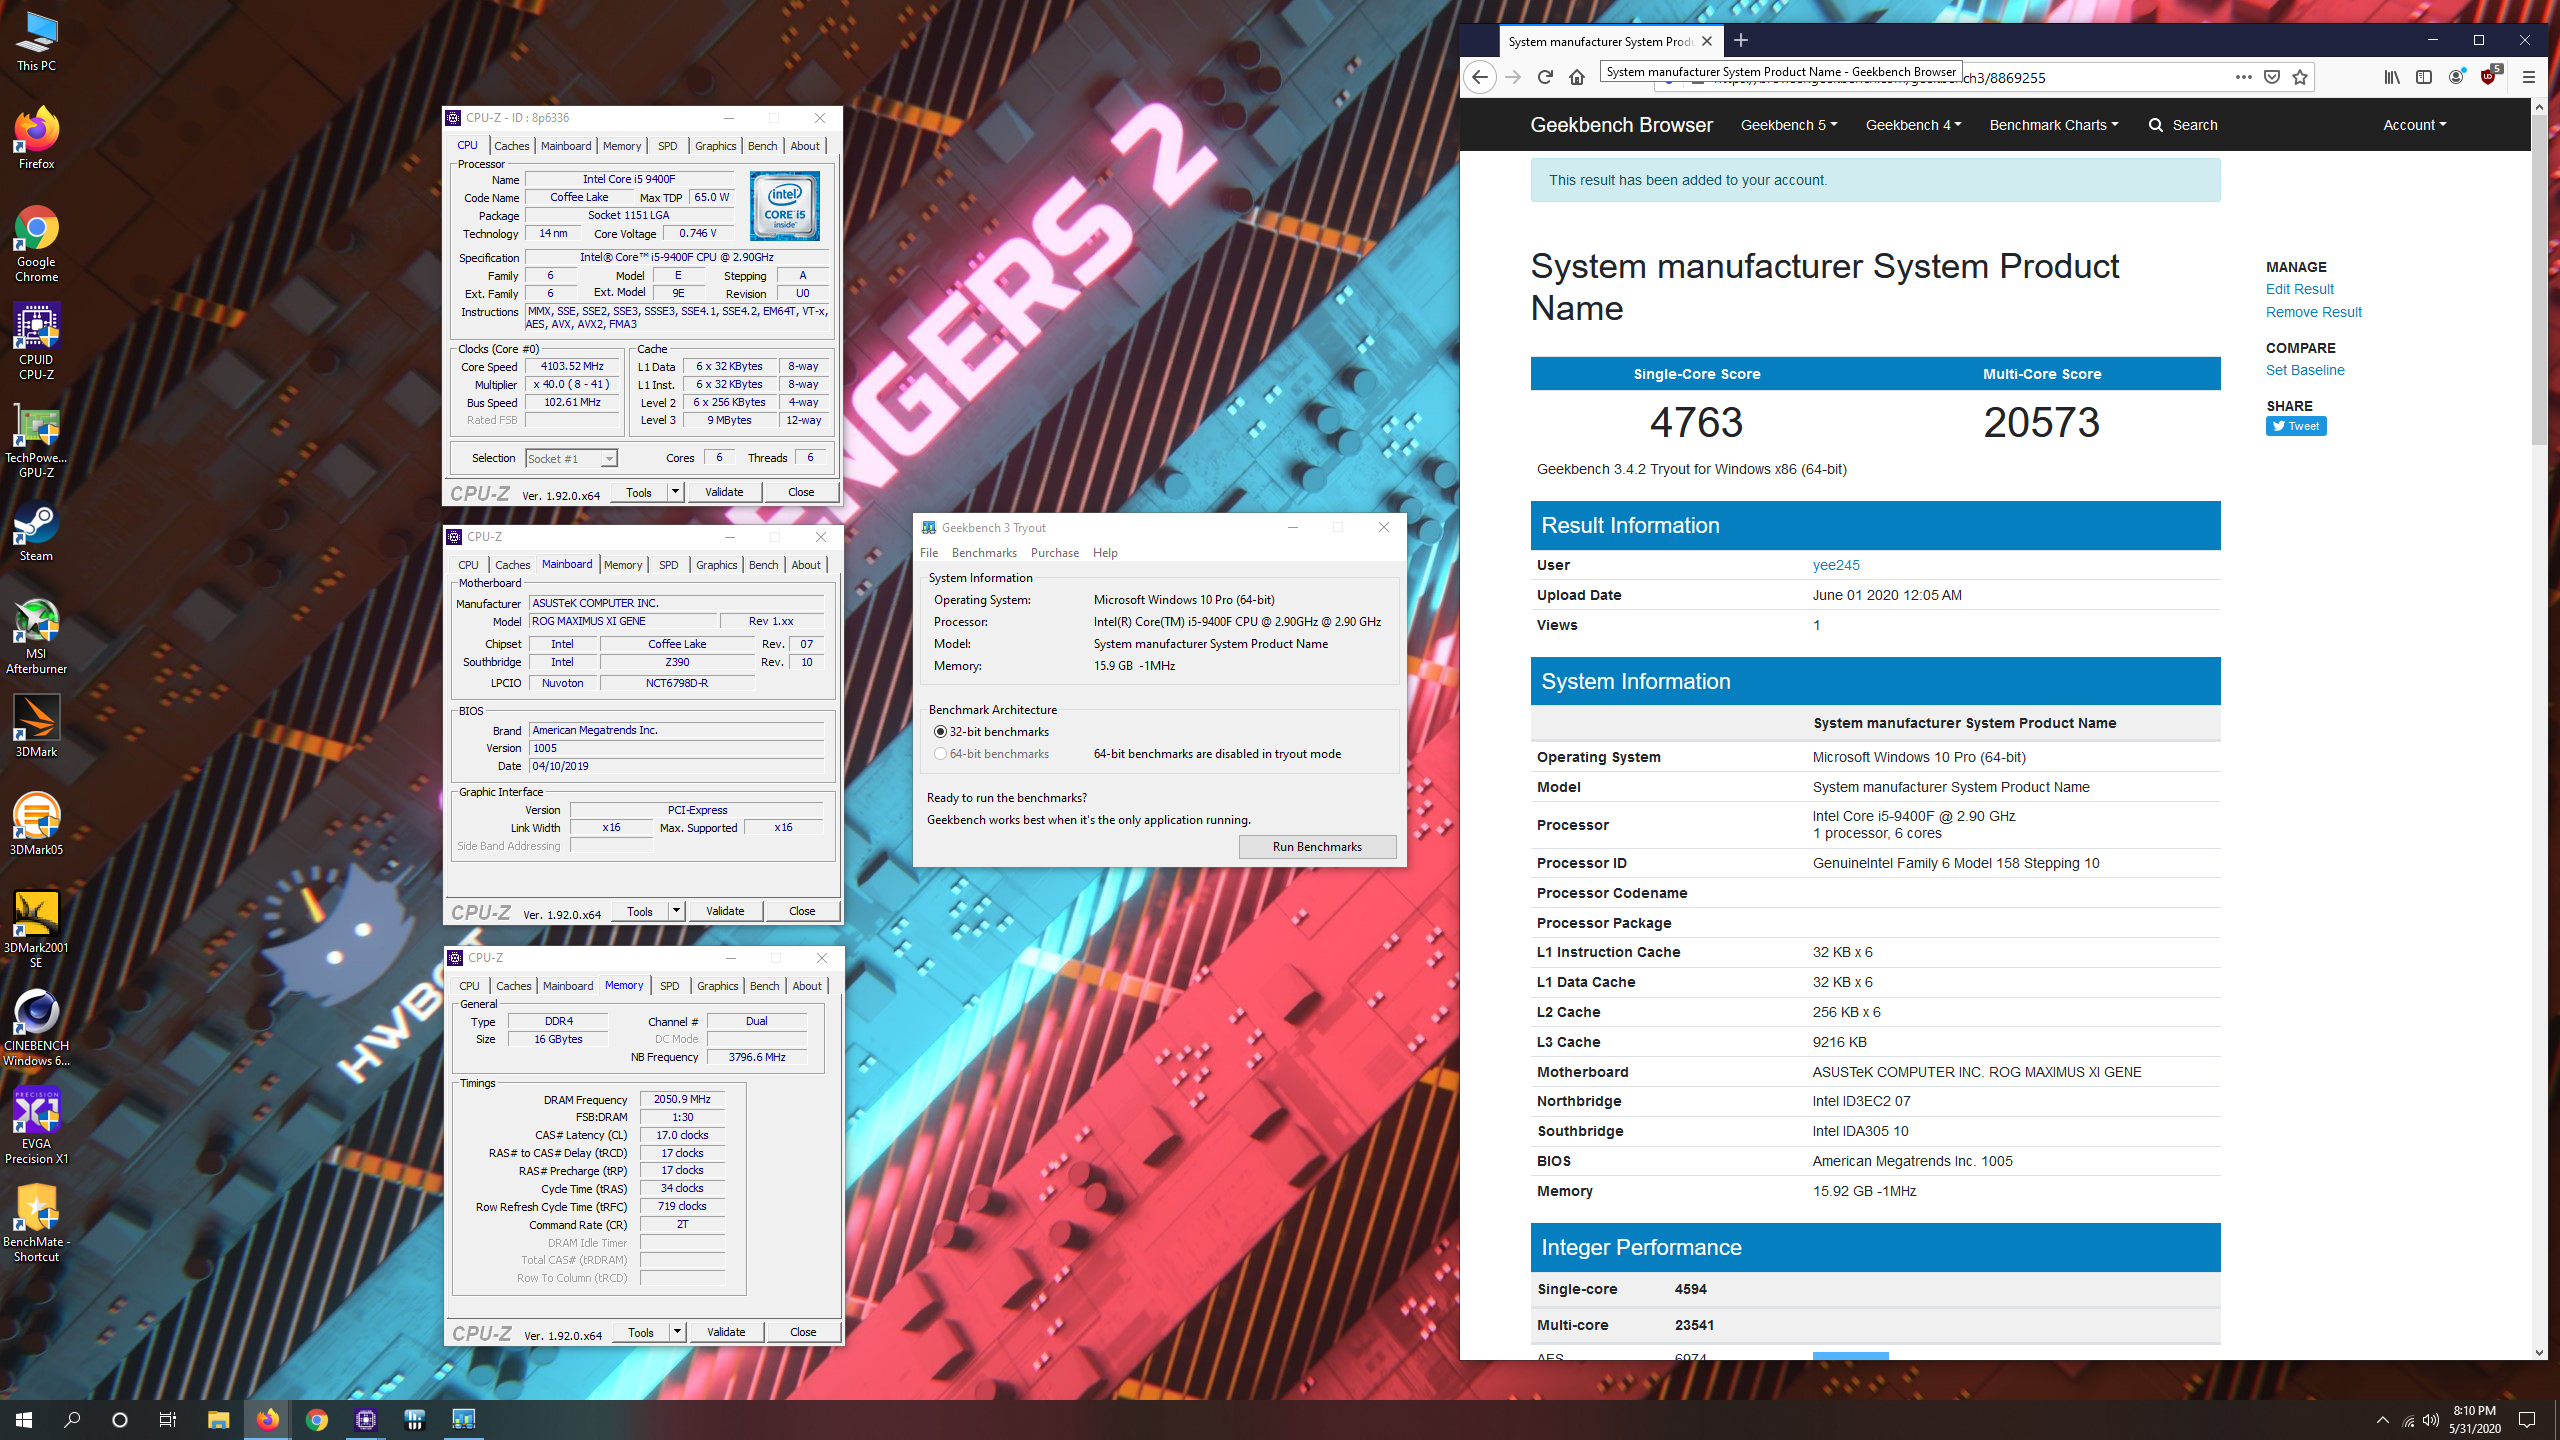This screenshot has width=2560, height=1440.
Task: Click Geekbench Browser search link
Action: [x=2183, y=125]
